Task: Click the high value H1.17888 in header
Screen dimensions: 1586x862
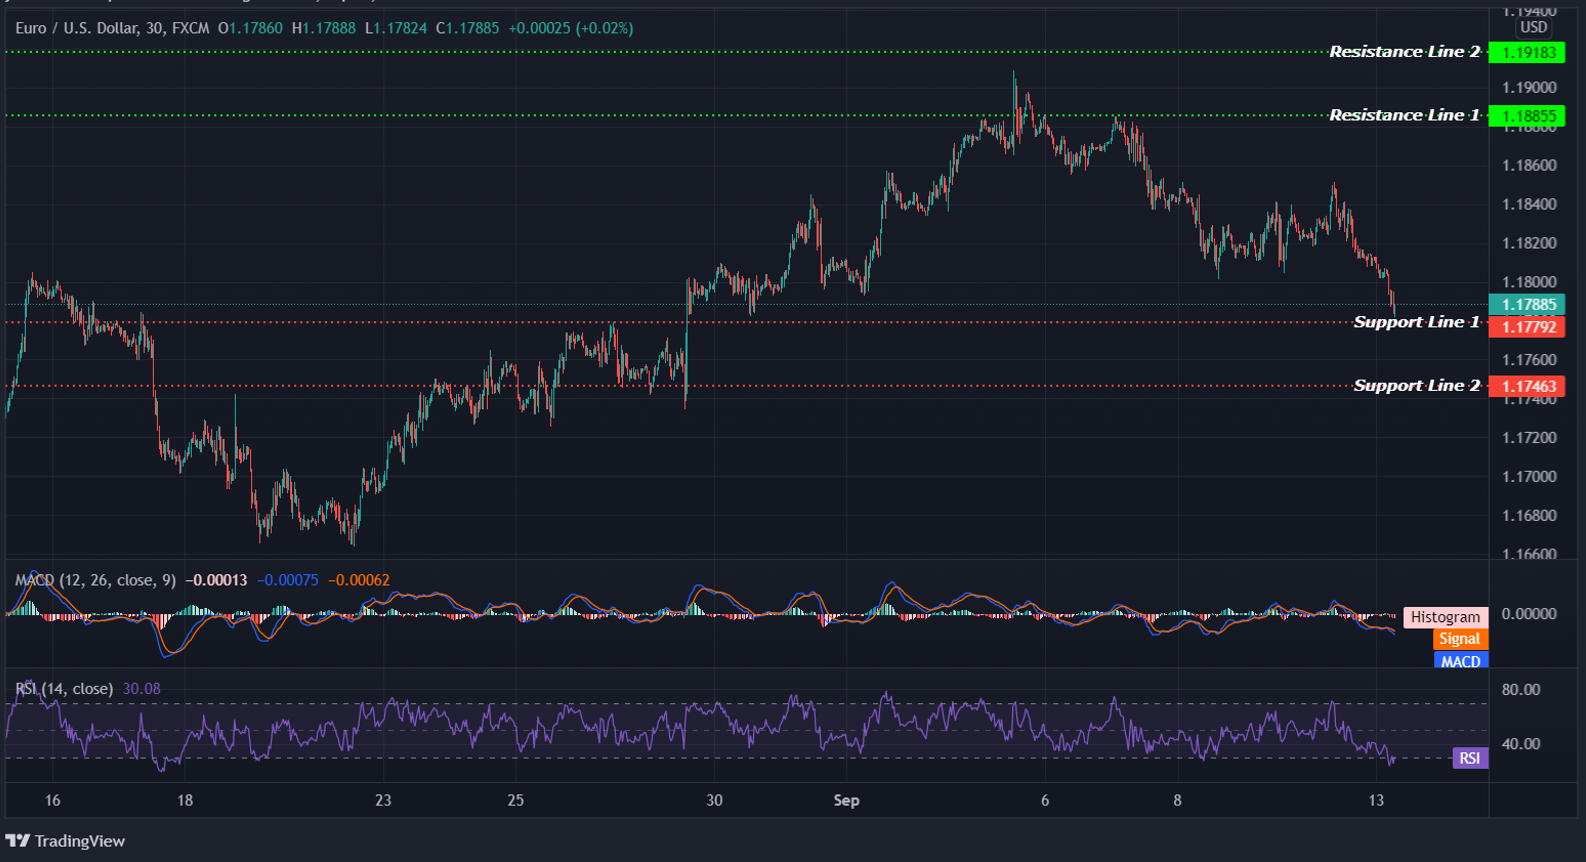Action: (x=323, y=28)
